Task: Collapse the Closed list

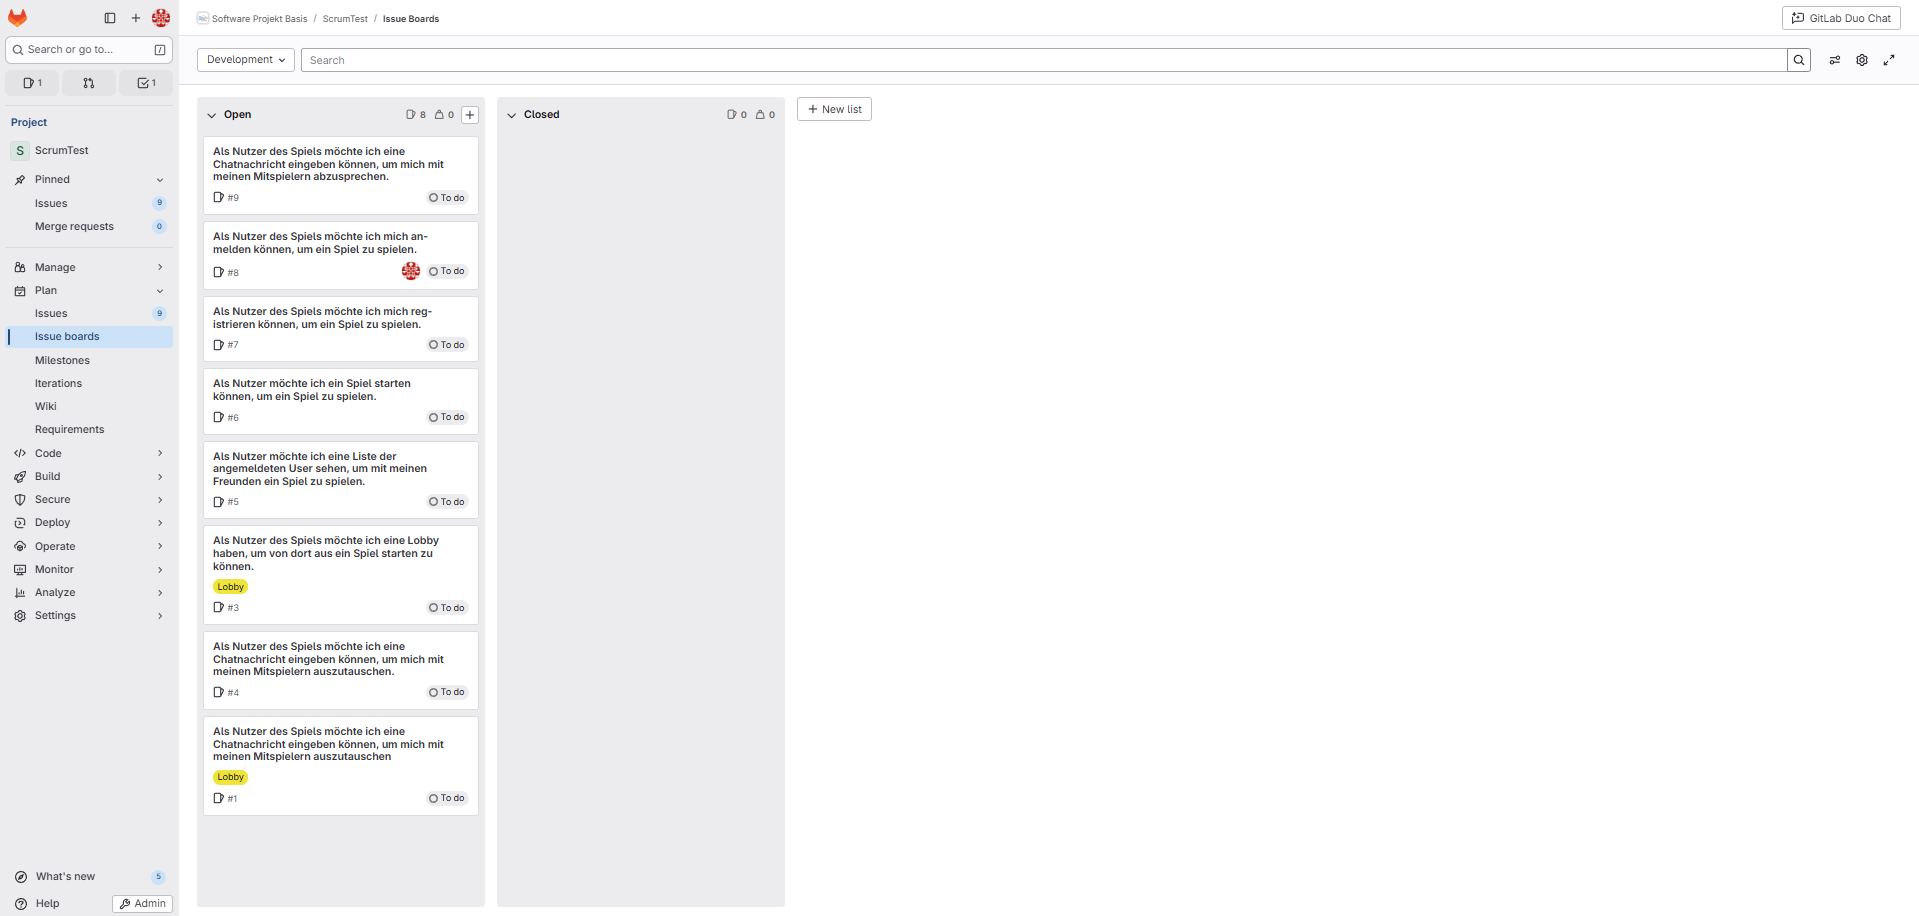Action: coord(512,115)
